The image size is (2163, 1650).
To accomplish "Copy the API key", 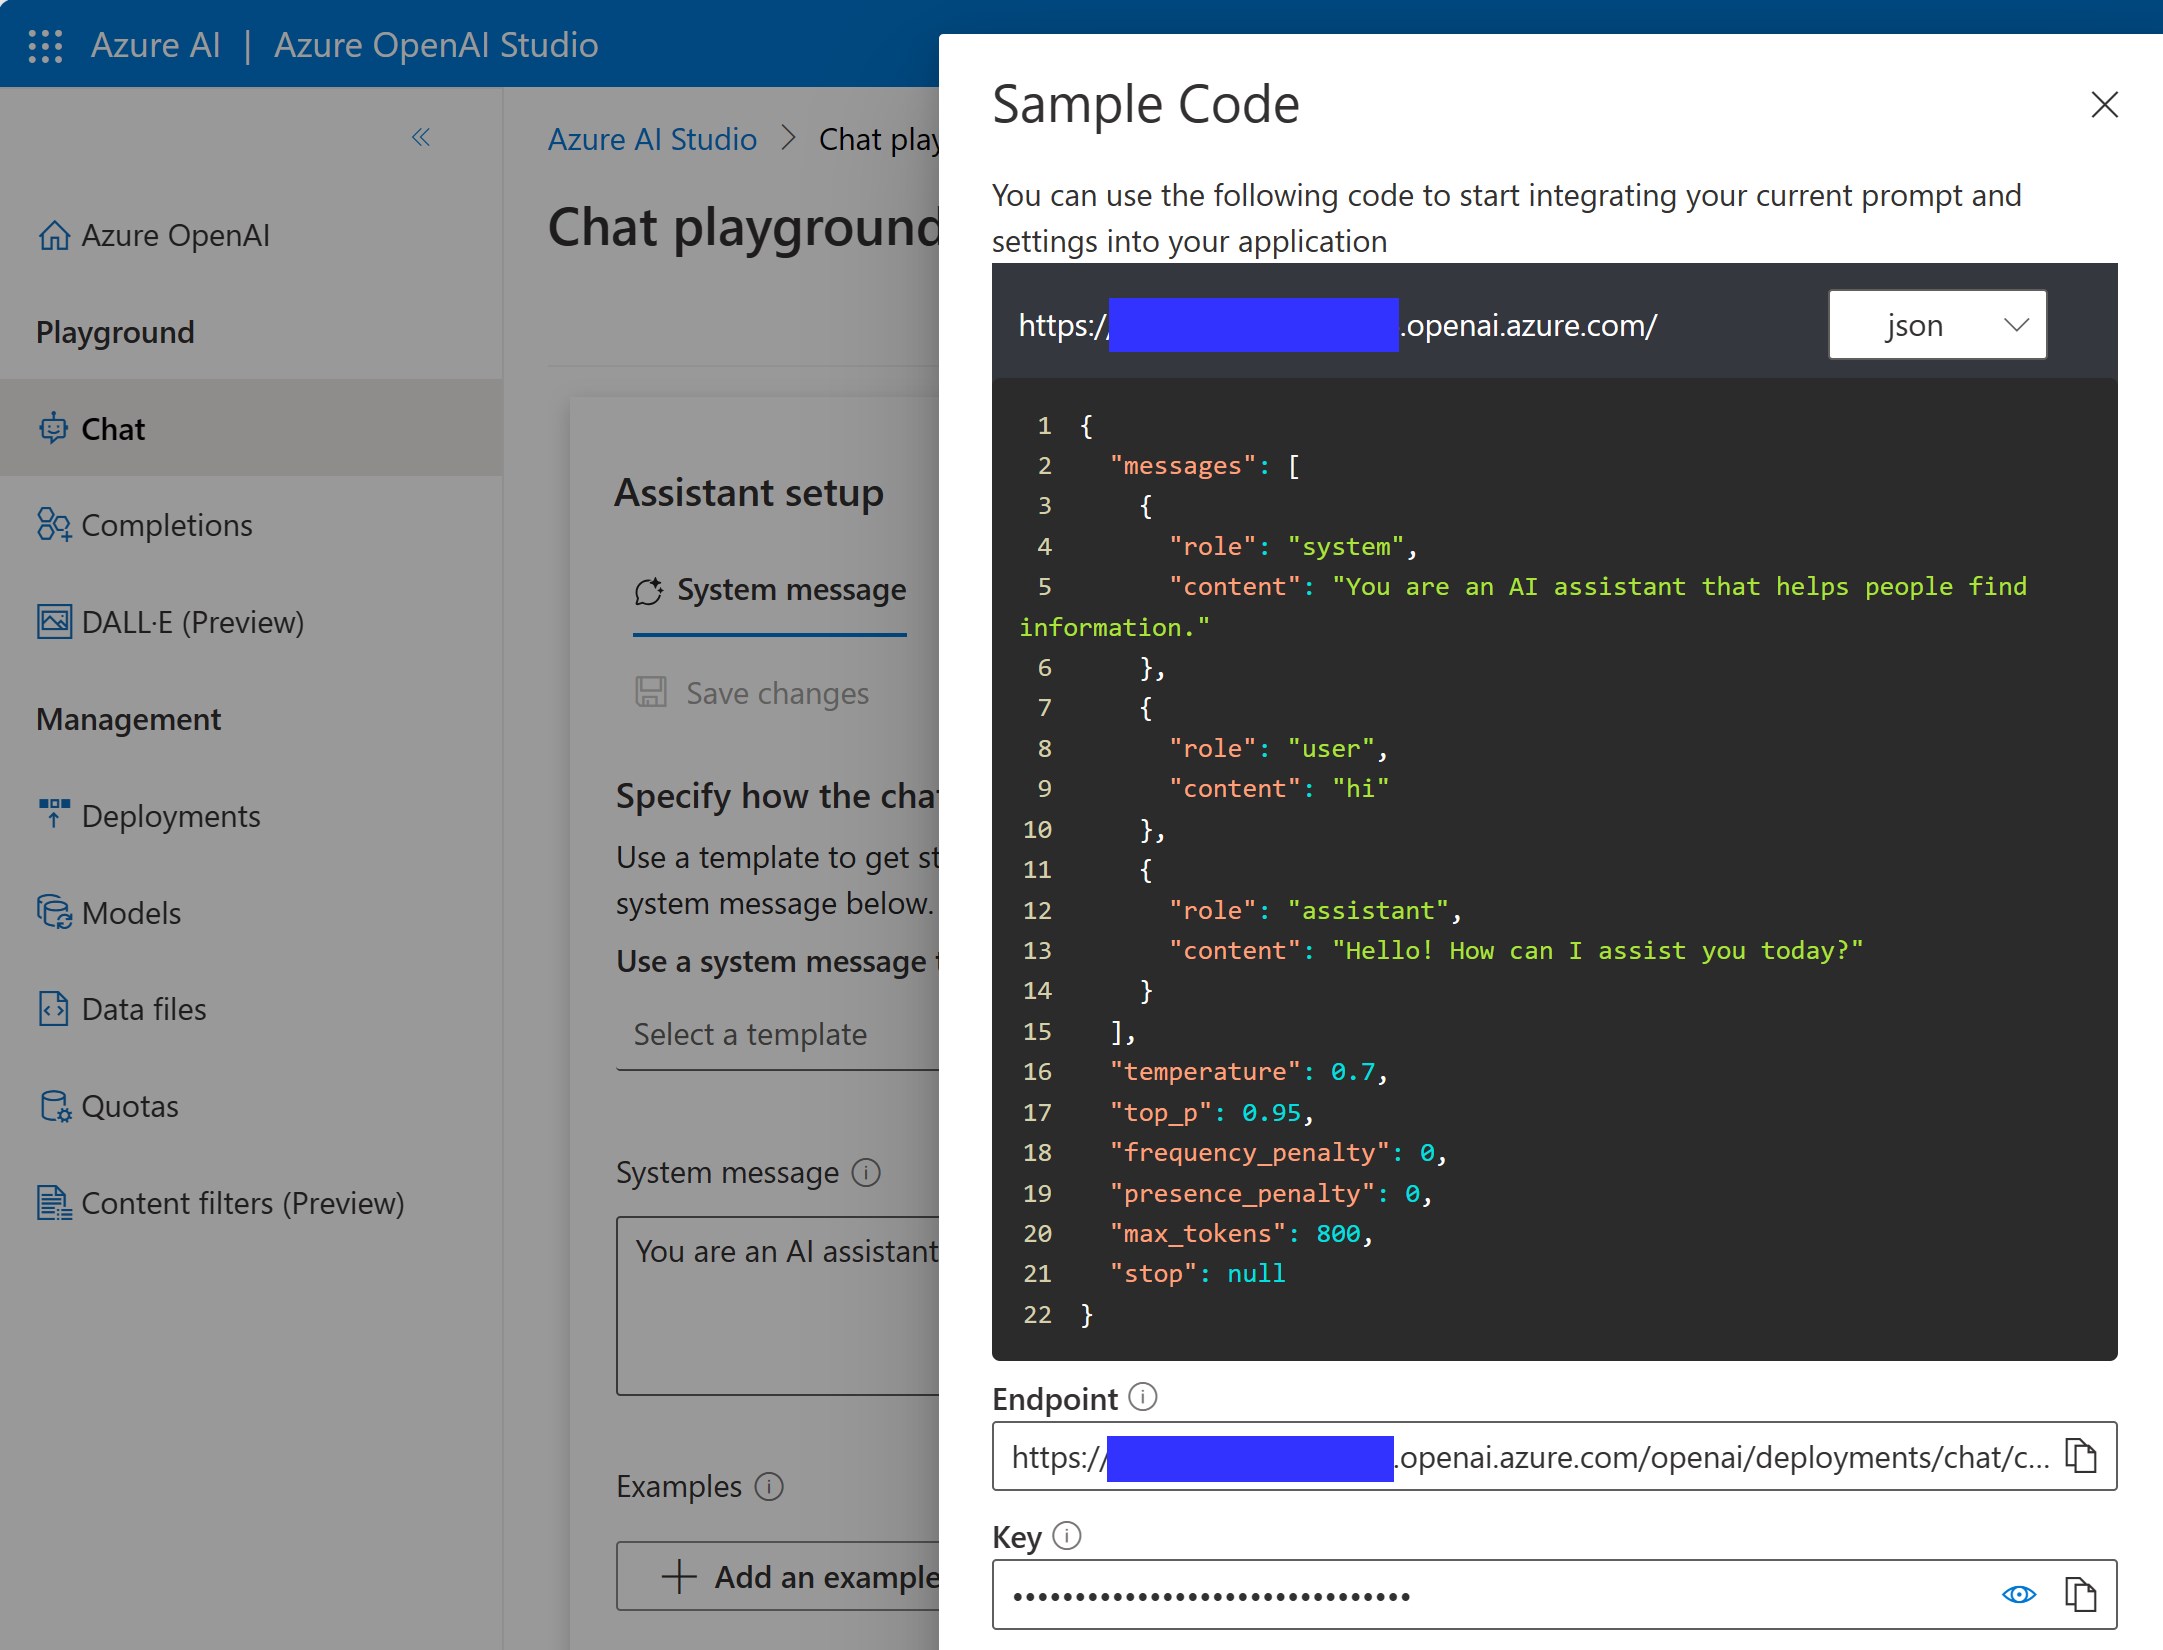I will (2081, 1594).
